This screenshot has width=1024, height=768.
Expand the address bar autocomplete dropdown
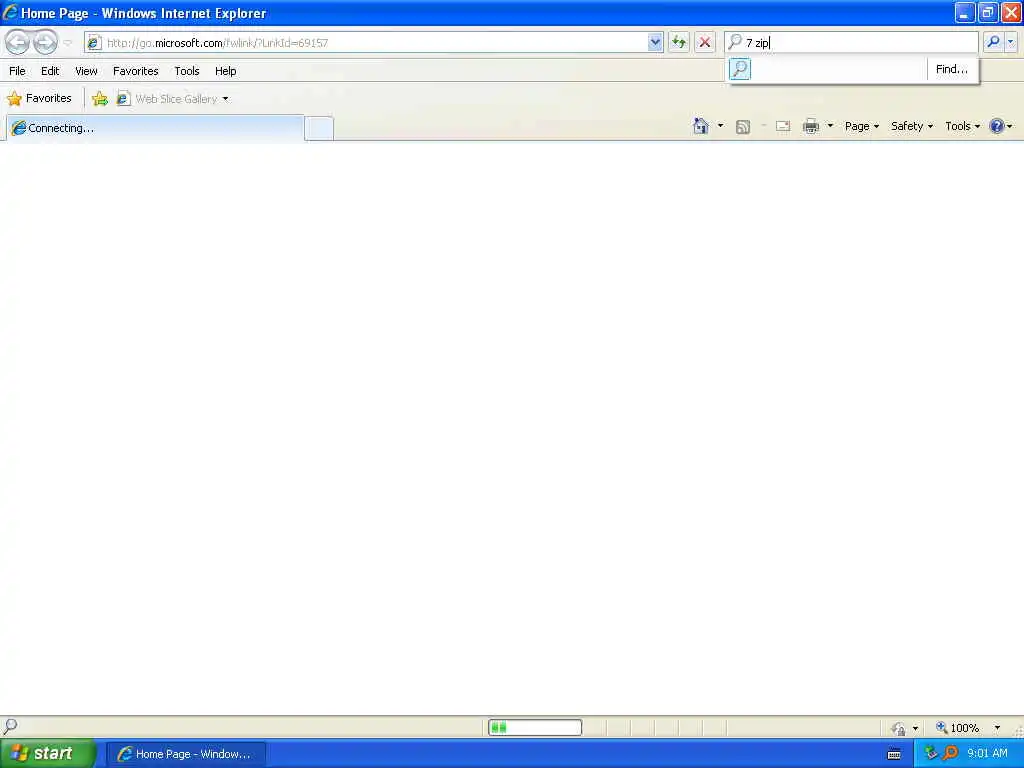(x=655, y=43)
